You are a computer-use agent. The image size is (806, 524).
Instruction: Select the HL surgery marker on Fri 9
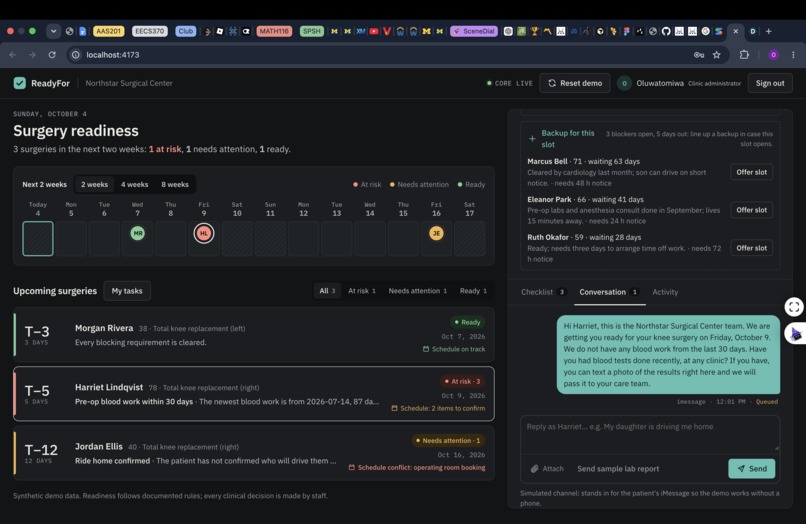coord(204,233)
